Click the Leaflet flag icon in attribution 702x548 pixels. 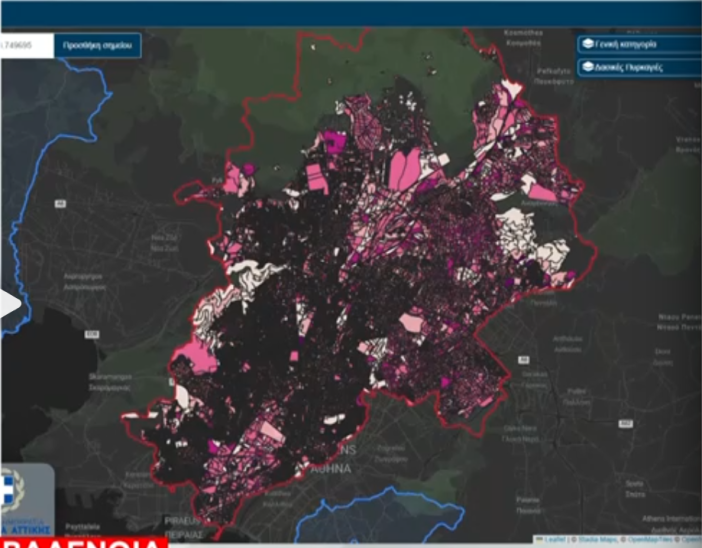pyautogui.click(x=539, y=539)
